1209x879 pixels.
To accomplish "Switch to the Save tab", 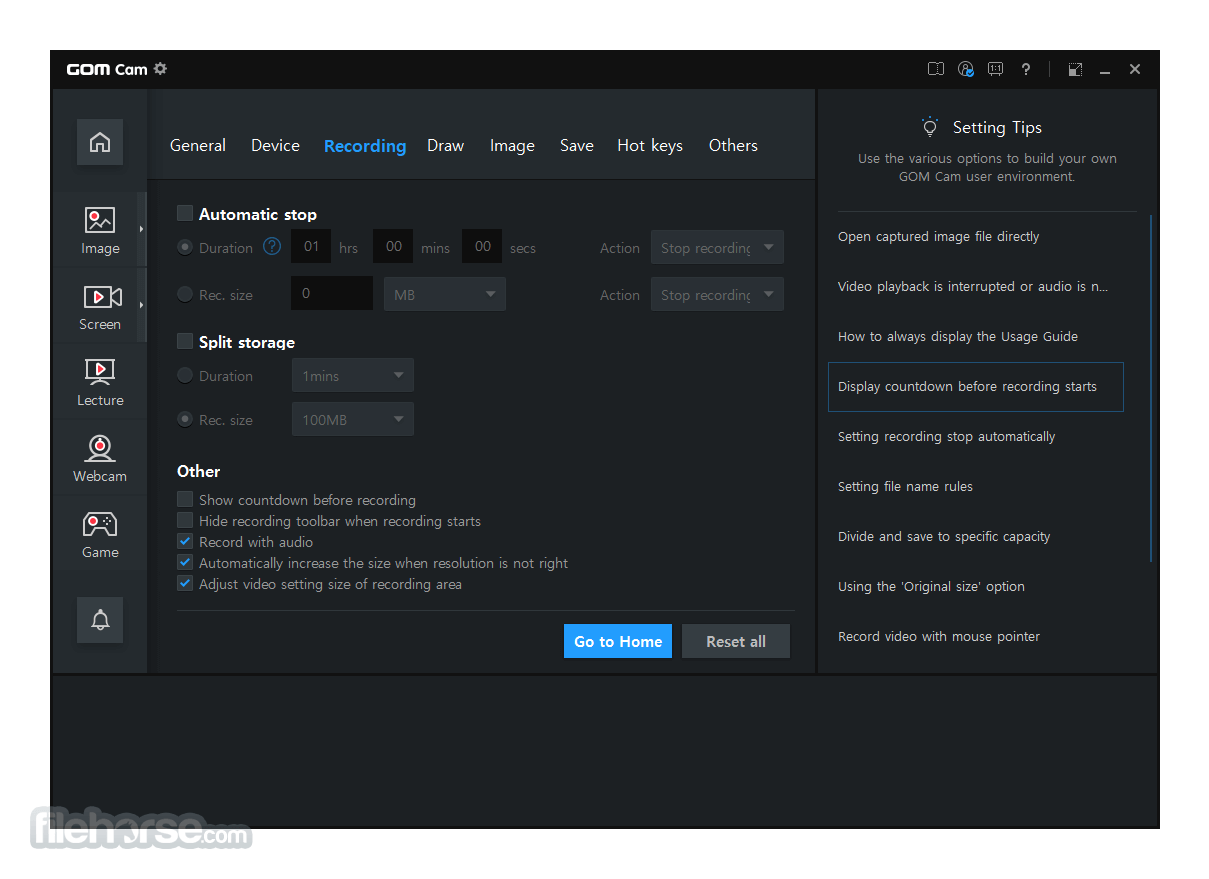I will point(577,145).
